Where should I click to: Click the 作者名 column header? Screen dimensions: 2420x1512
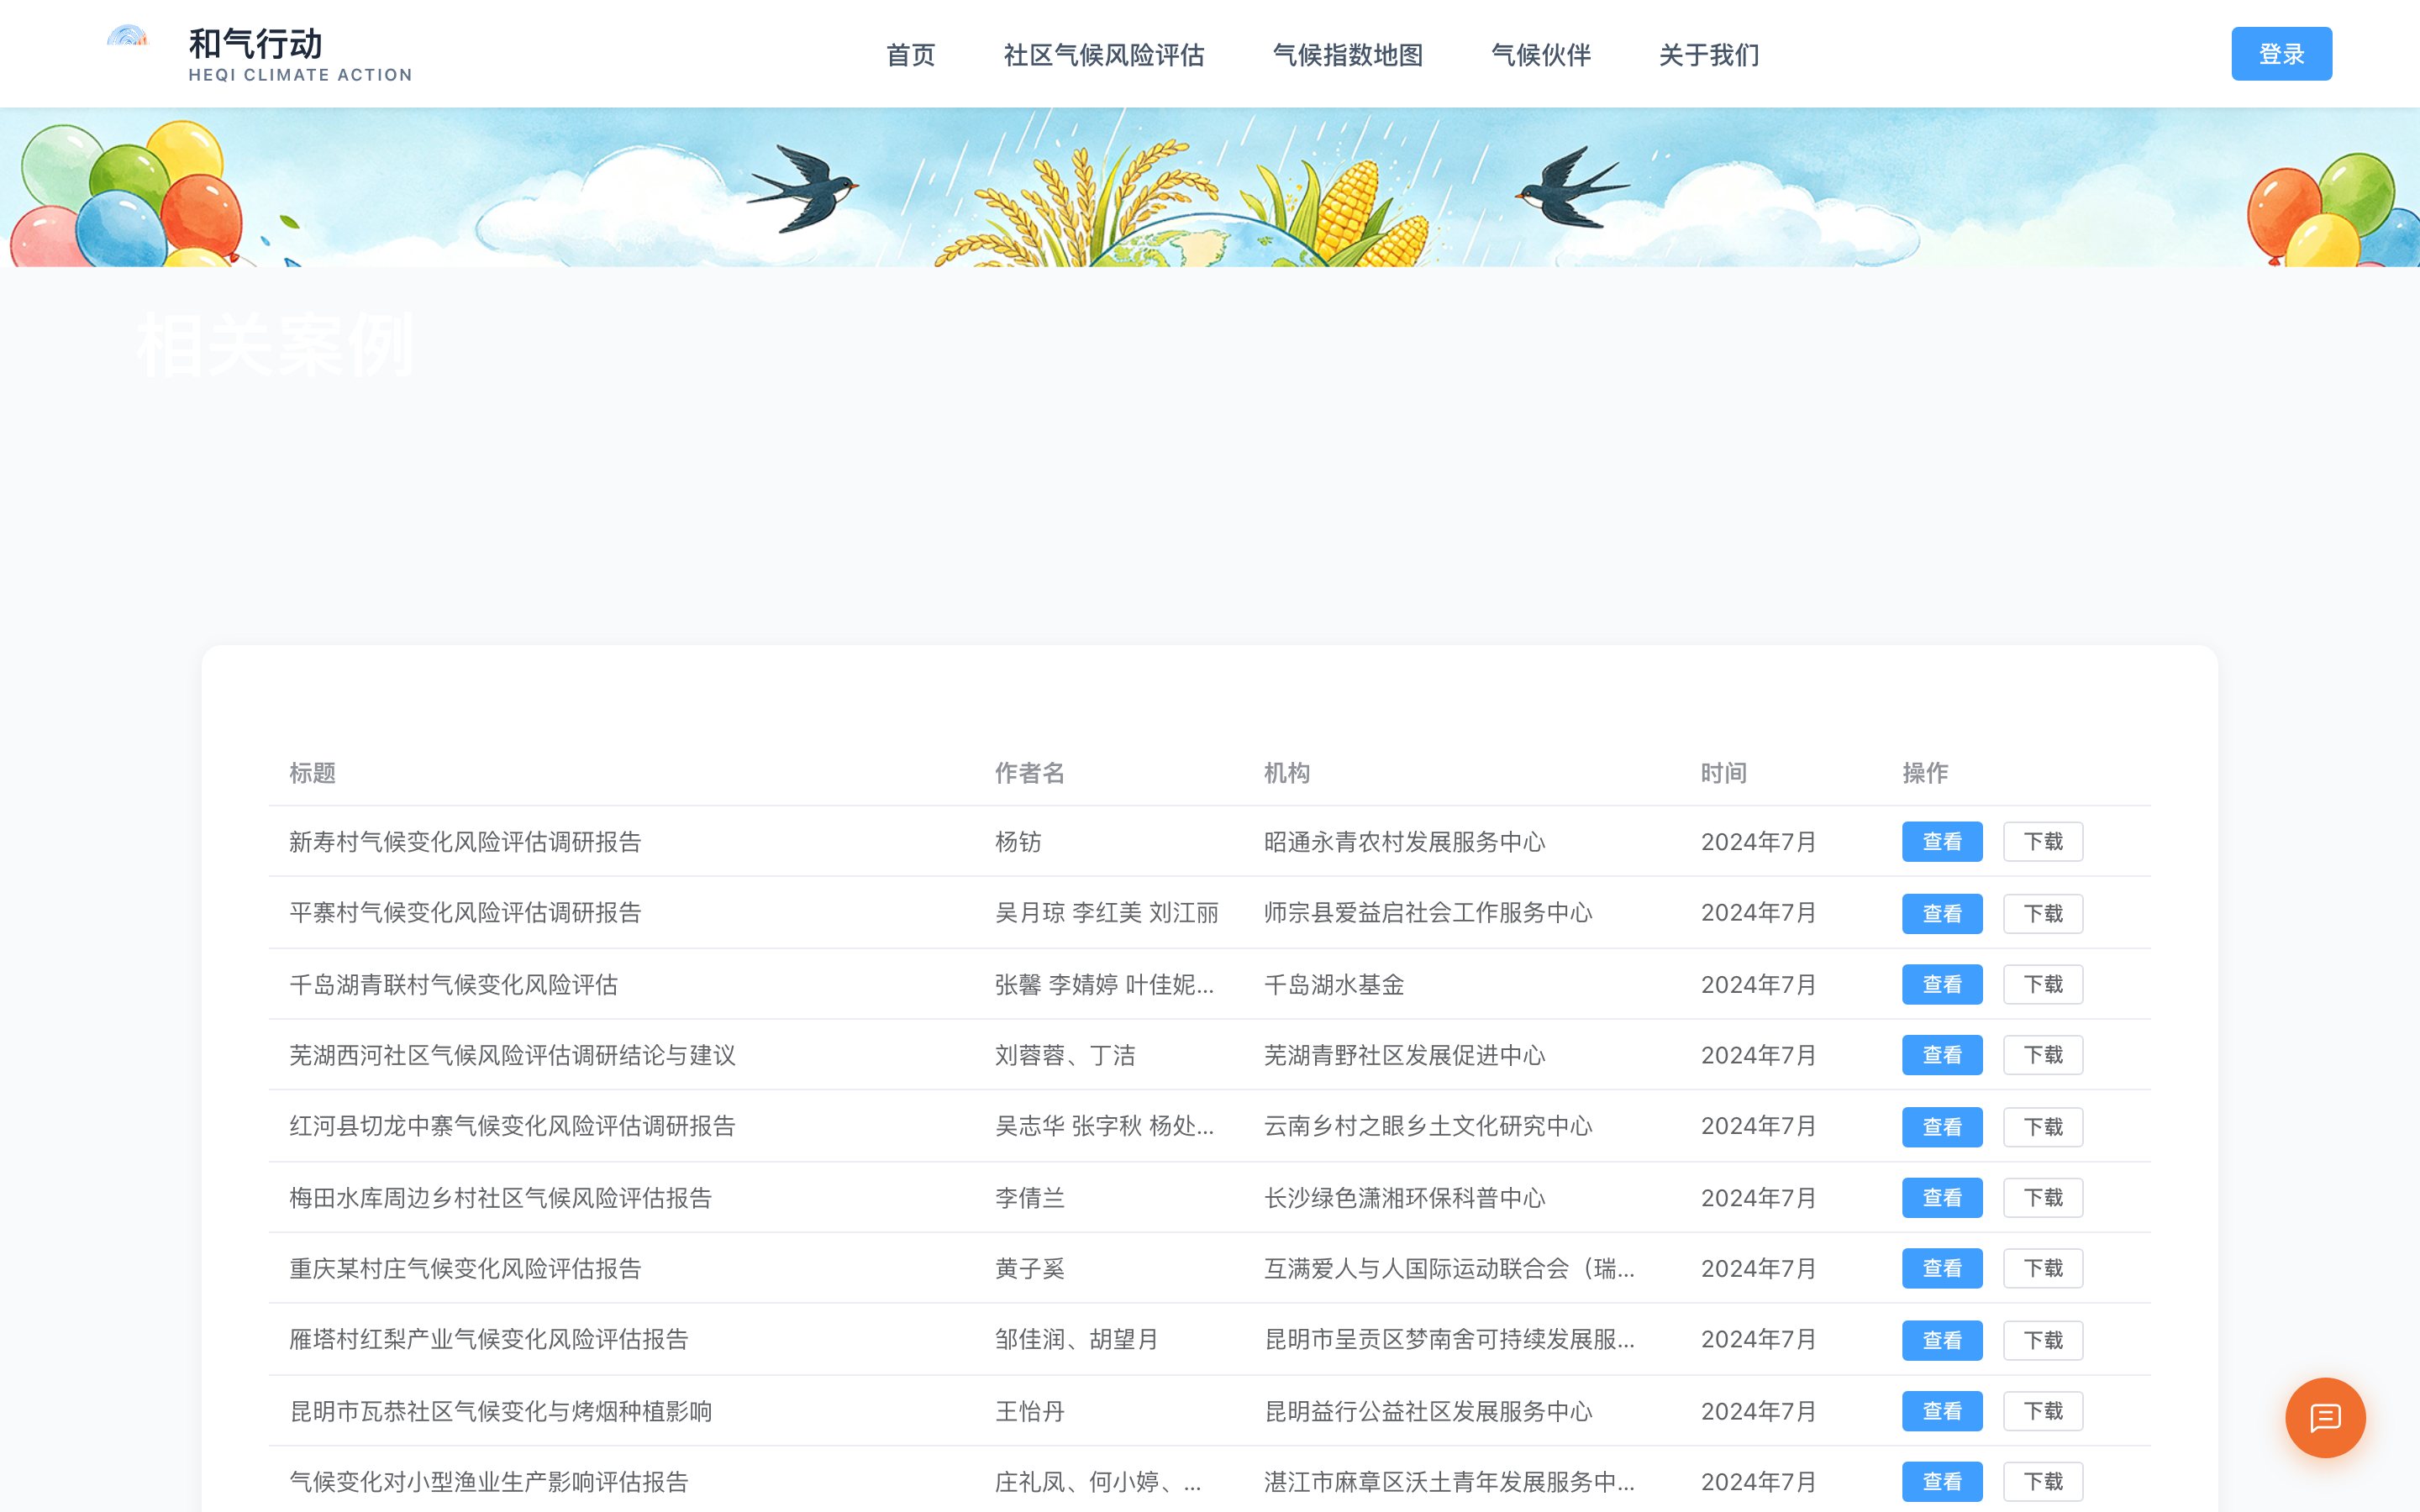click(1030, 773)
